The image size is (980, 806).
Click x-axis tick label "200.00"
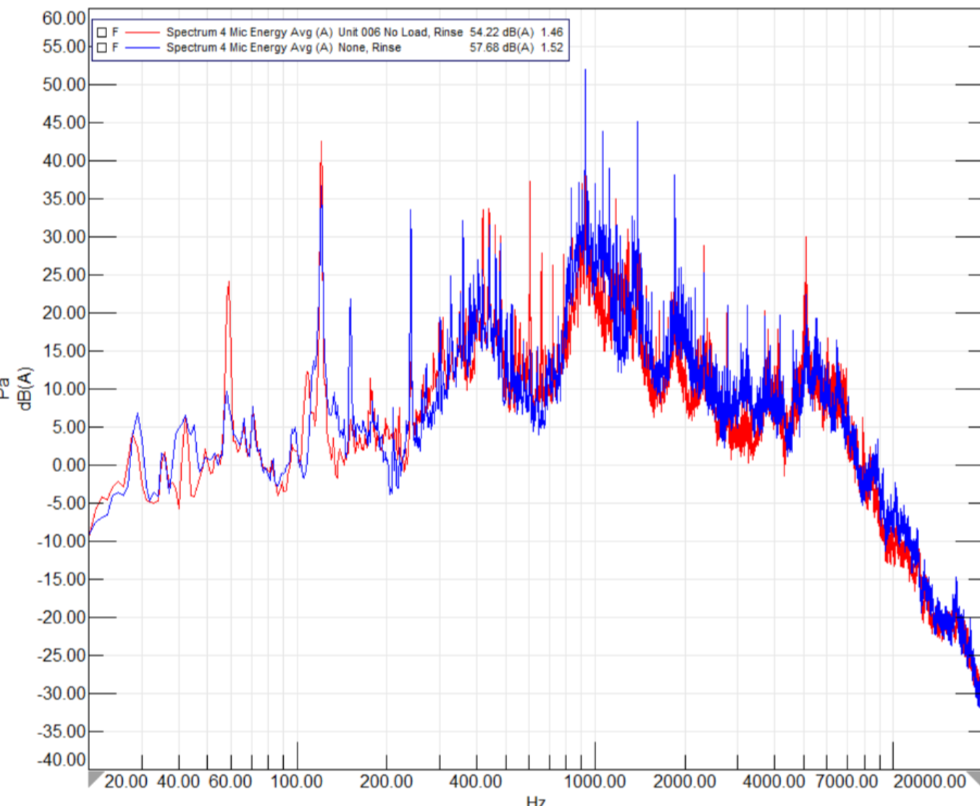[386, 781]
